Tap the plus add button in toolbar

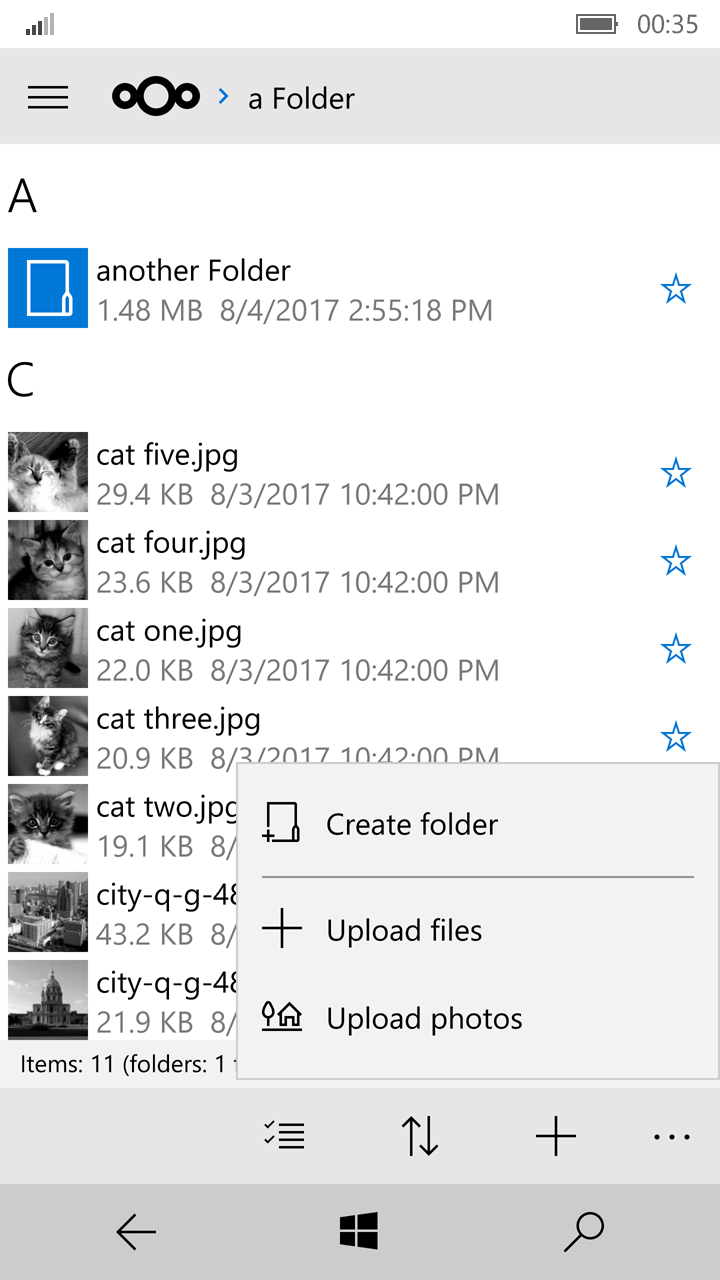tap(556, 1136)
